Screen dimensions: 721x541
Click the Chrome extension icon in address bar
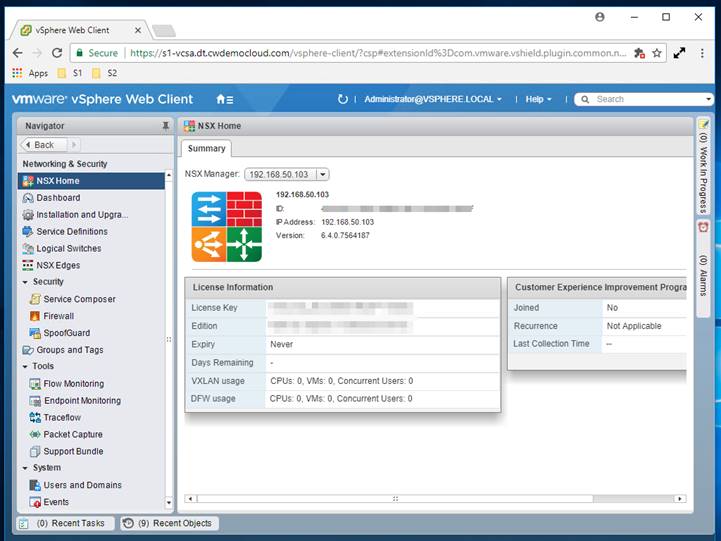(639, 53)
